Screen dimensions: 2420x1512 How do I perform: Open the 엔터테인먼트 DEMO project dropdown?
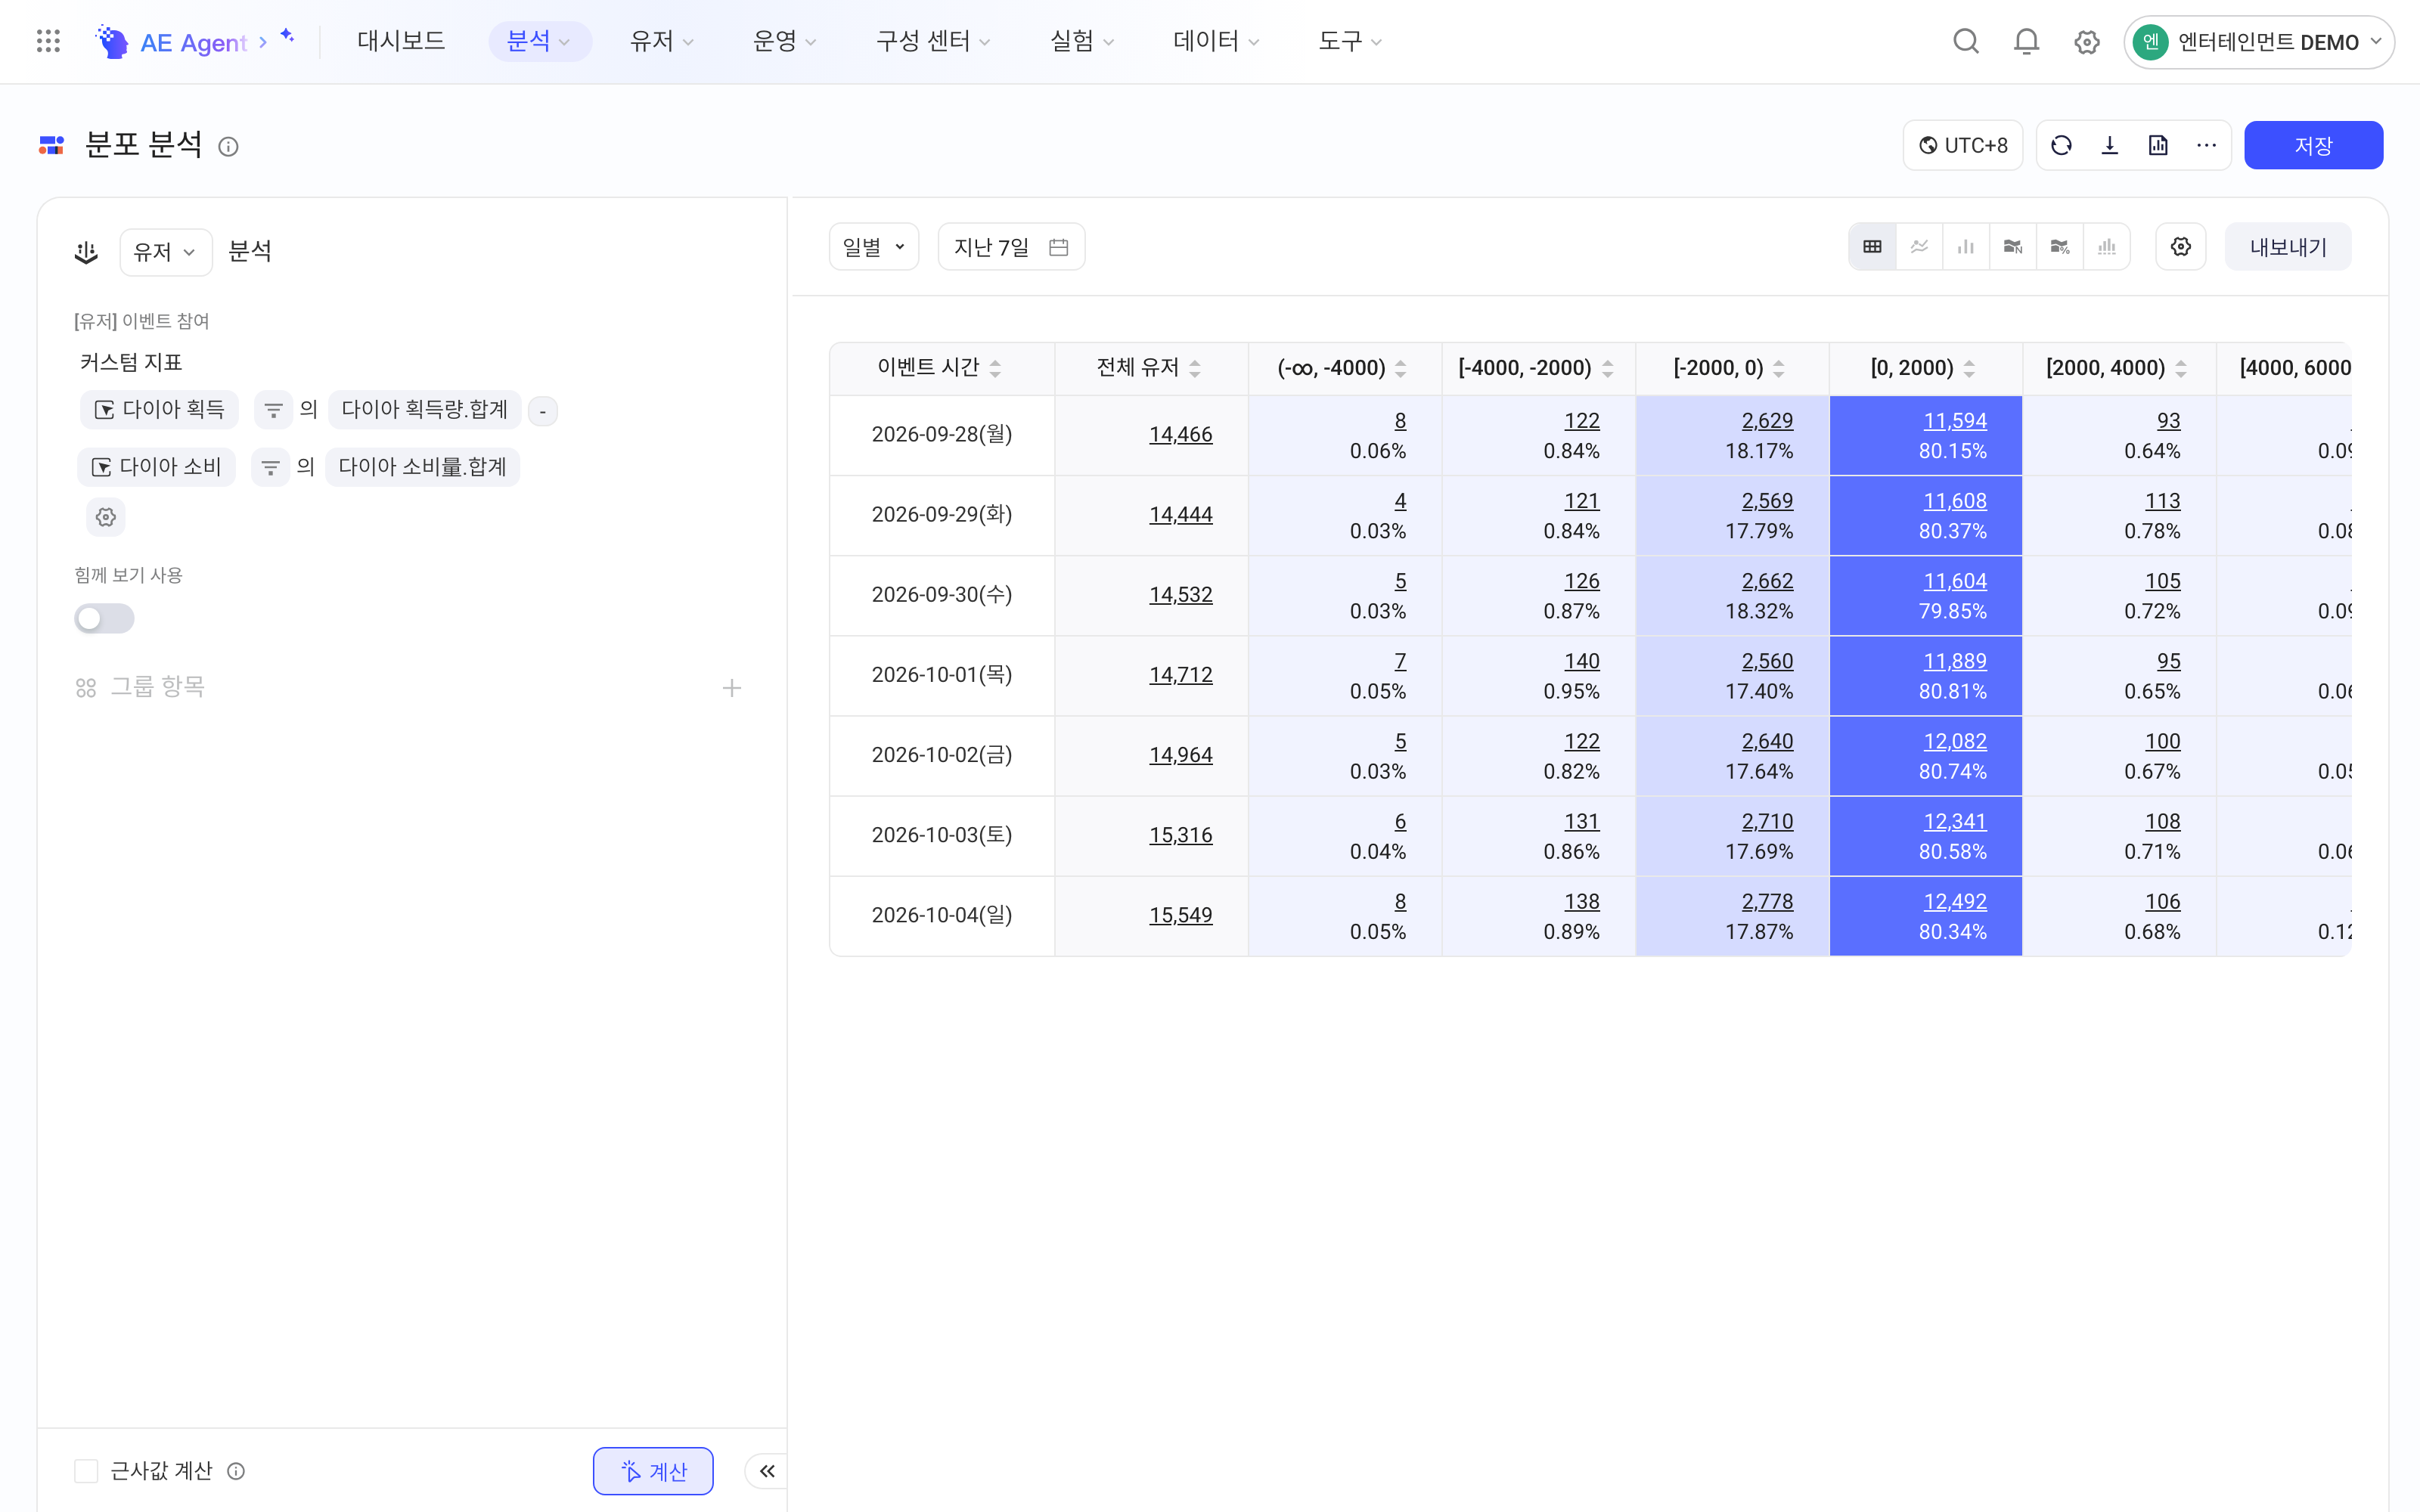point(2259,42)
